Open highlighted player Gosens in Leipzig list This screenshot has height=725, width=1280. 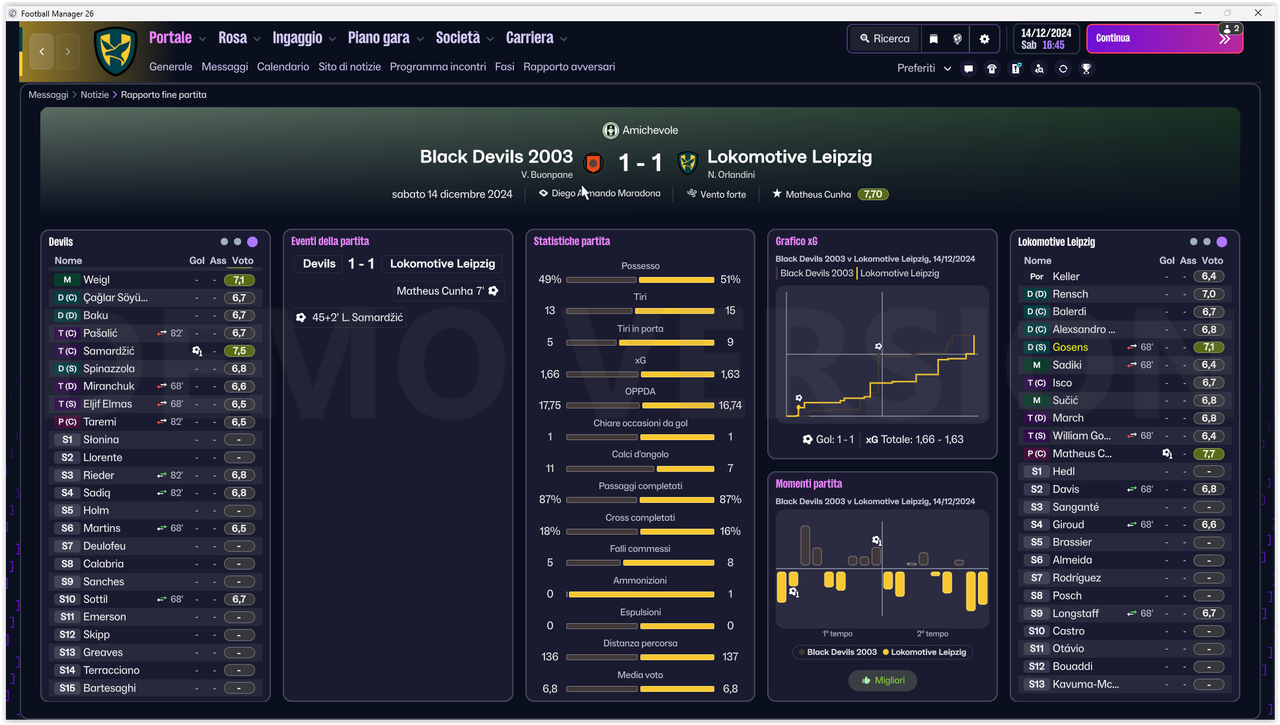point(1070,347)
